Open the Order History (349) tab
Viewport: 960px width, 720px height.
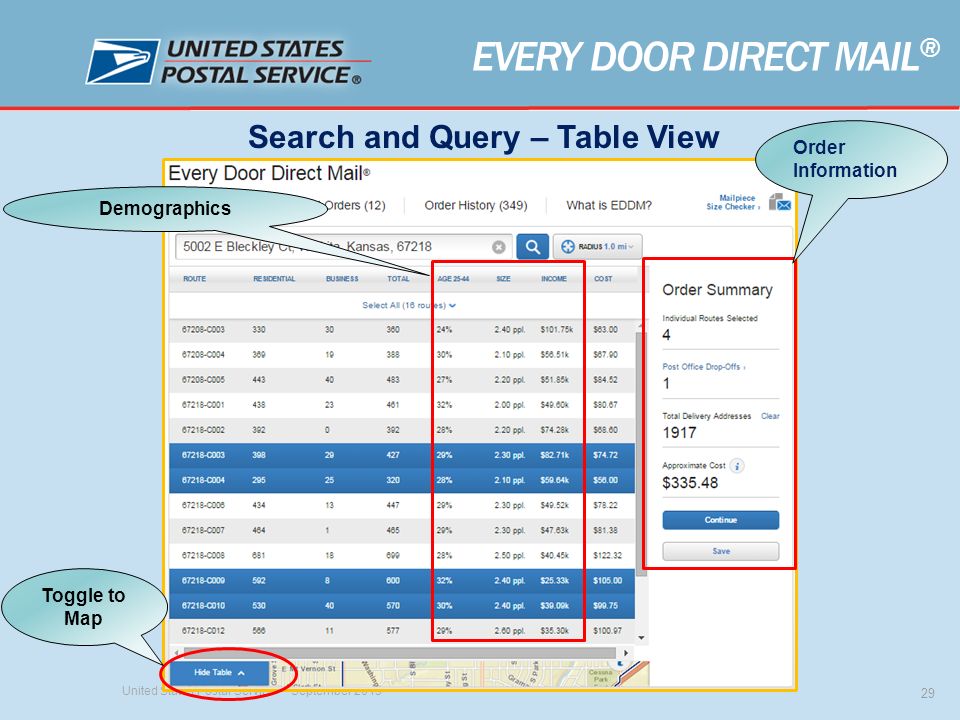tap(476, 205)
